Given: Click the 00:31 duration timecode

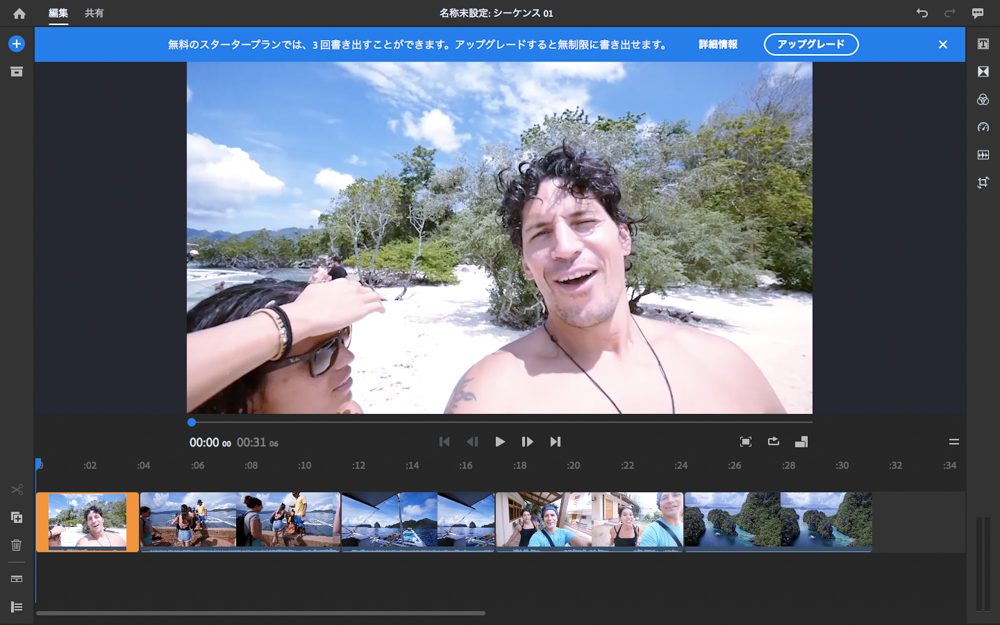Looking at the screenshot, I should click(258, 442).
